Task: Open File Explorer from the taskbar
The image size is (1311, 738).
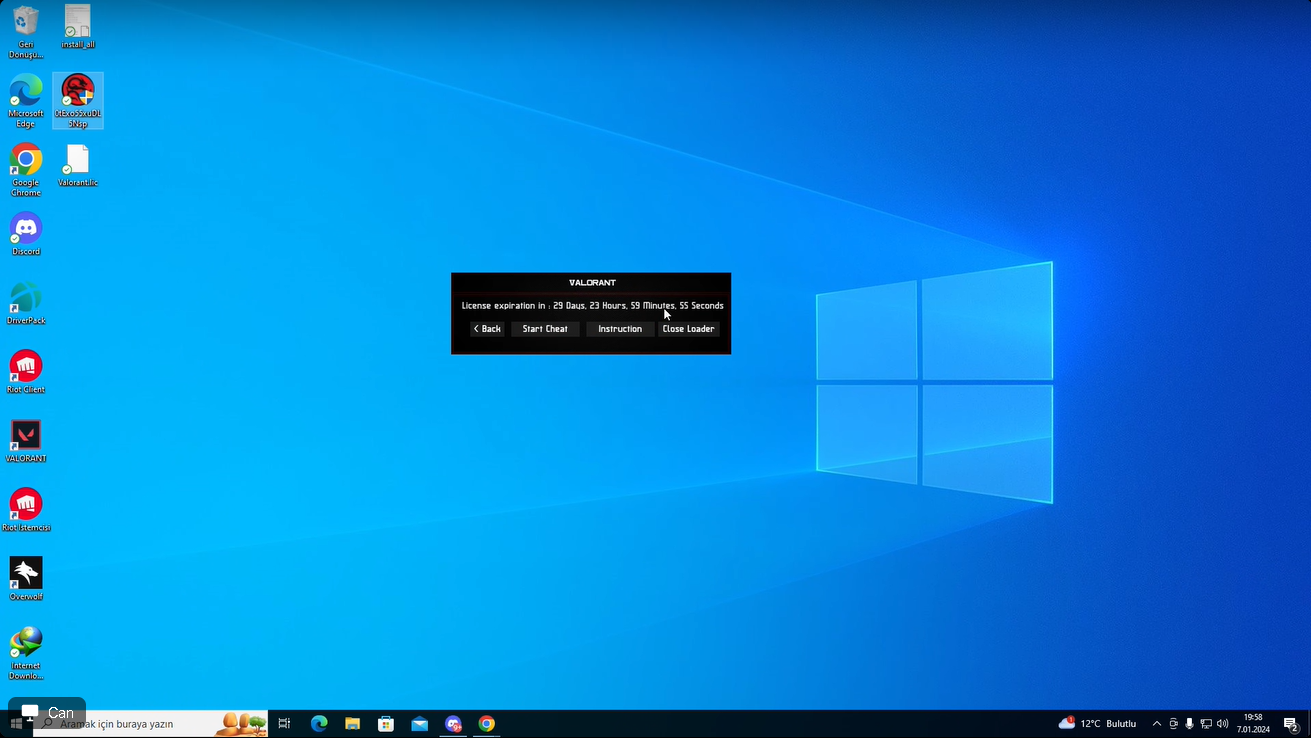Action: pos(352,723)
